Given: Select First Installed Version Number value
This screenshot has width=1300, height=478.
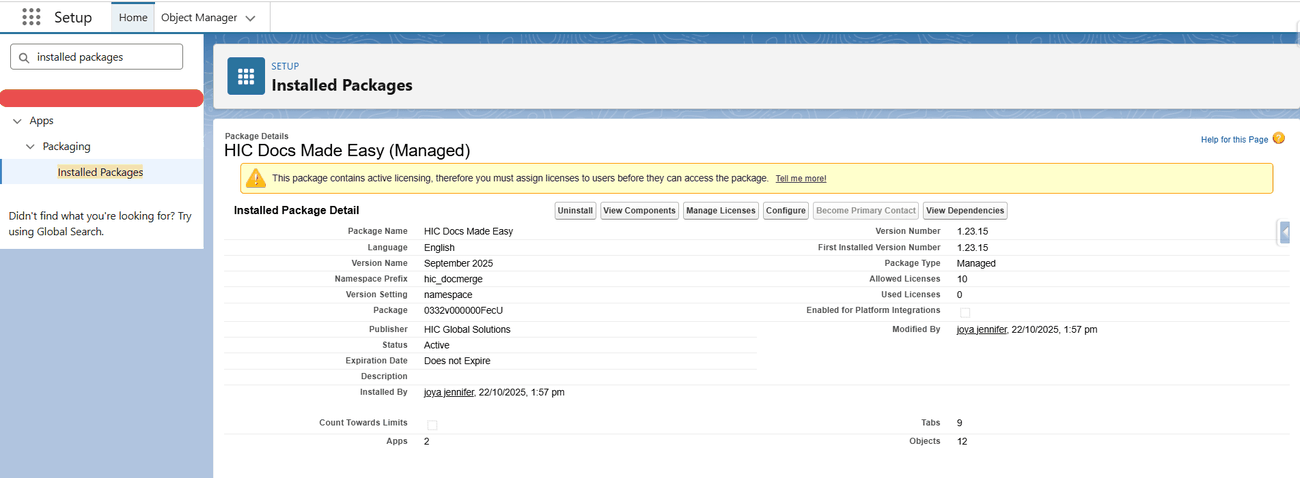Looking at the screenshot, I should [x=972, y=247].
